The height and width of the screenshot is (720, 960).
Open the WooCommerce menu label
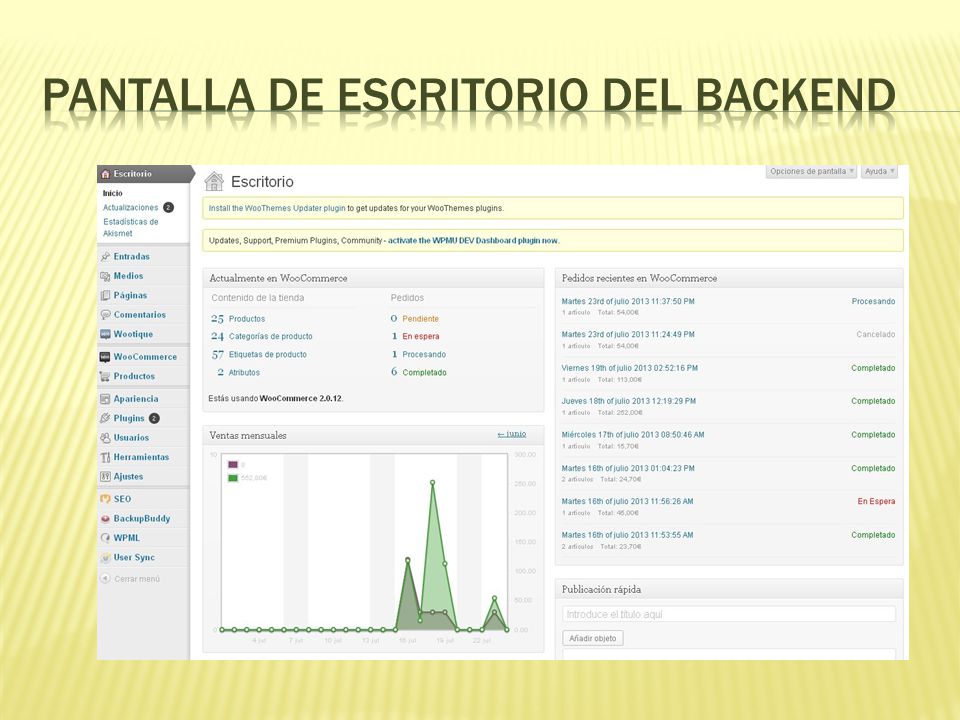[145, 357]
